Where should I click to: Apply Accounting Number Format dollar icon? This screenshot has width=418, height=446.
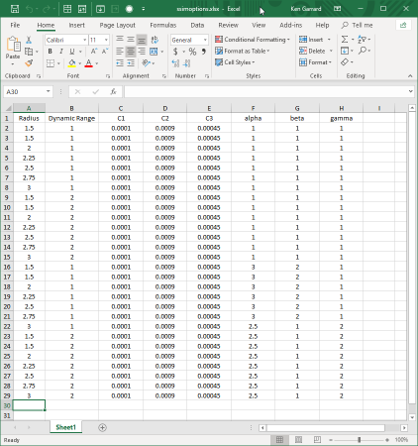[x=175, y=51]
